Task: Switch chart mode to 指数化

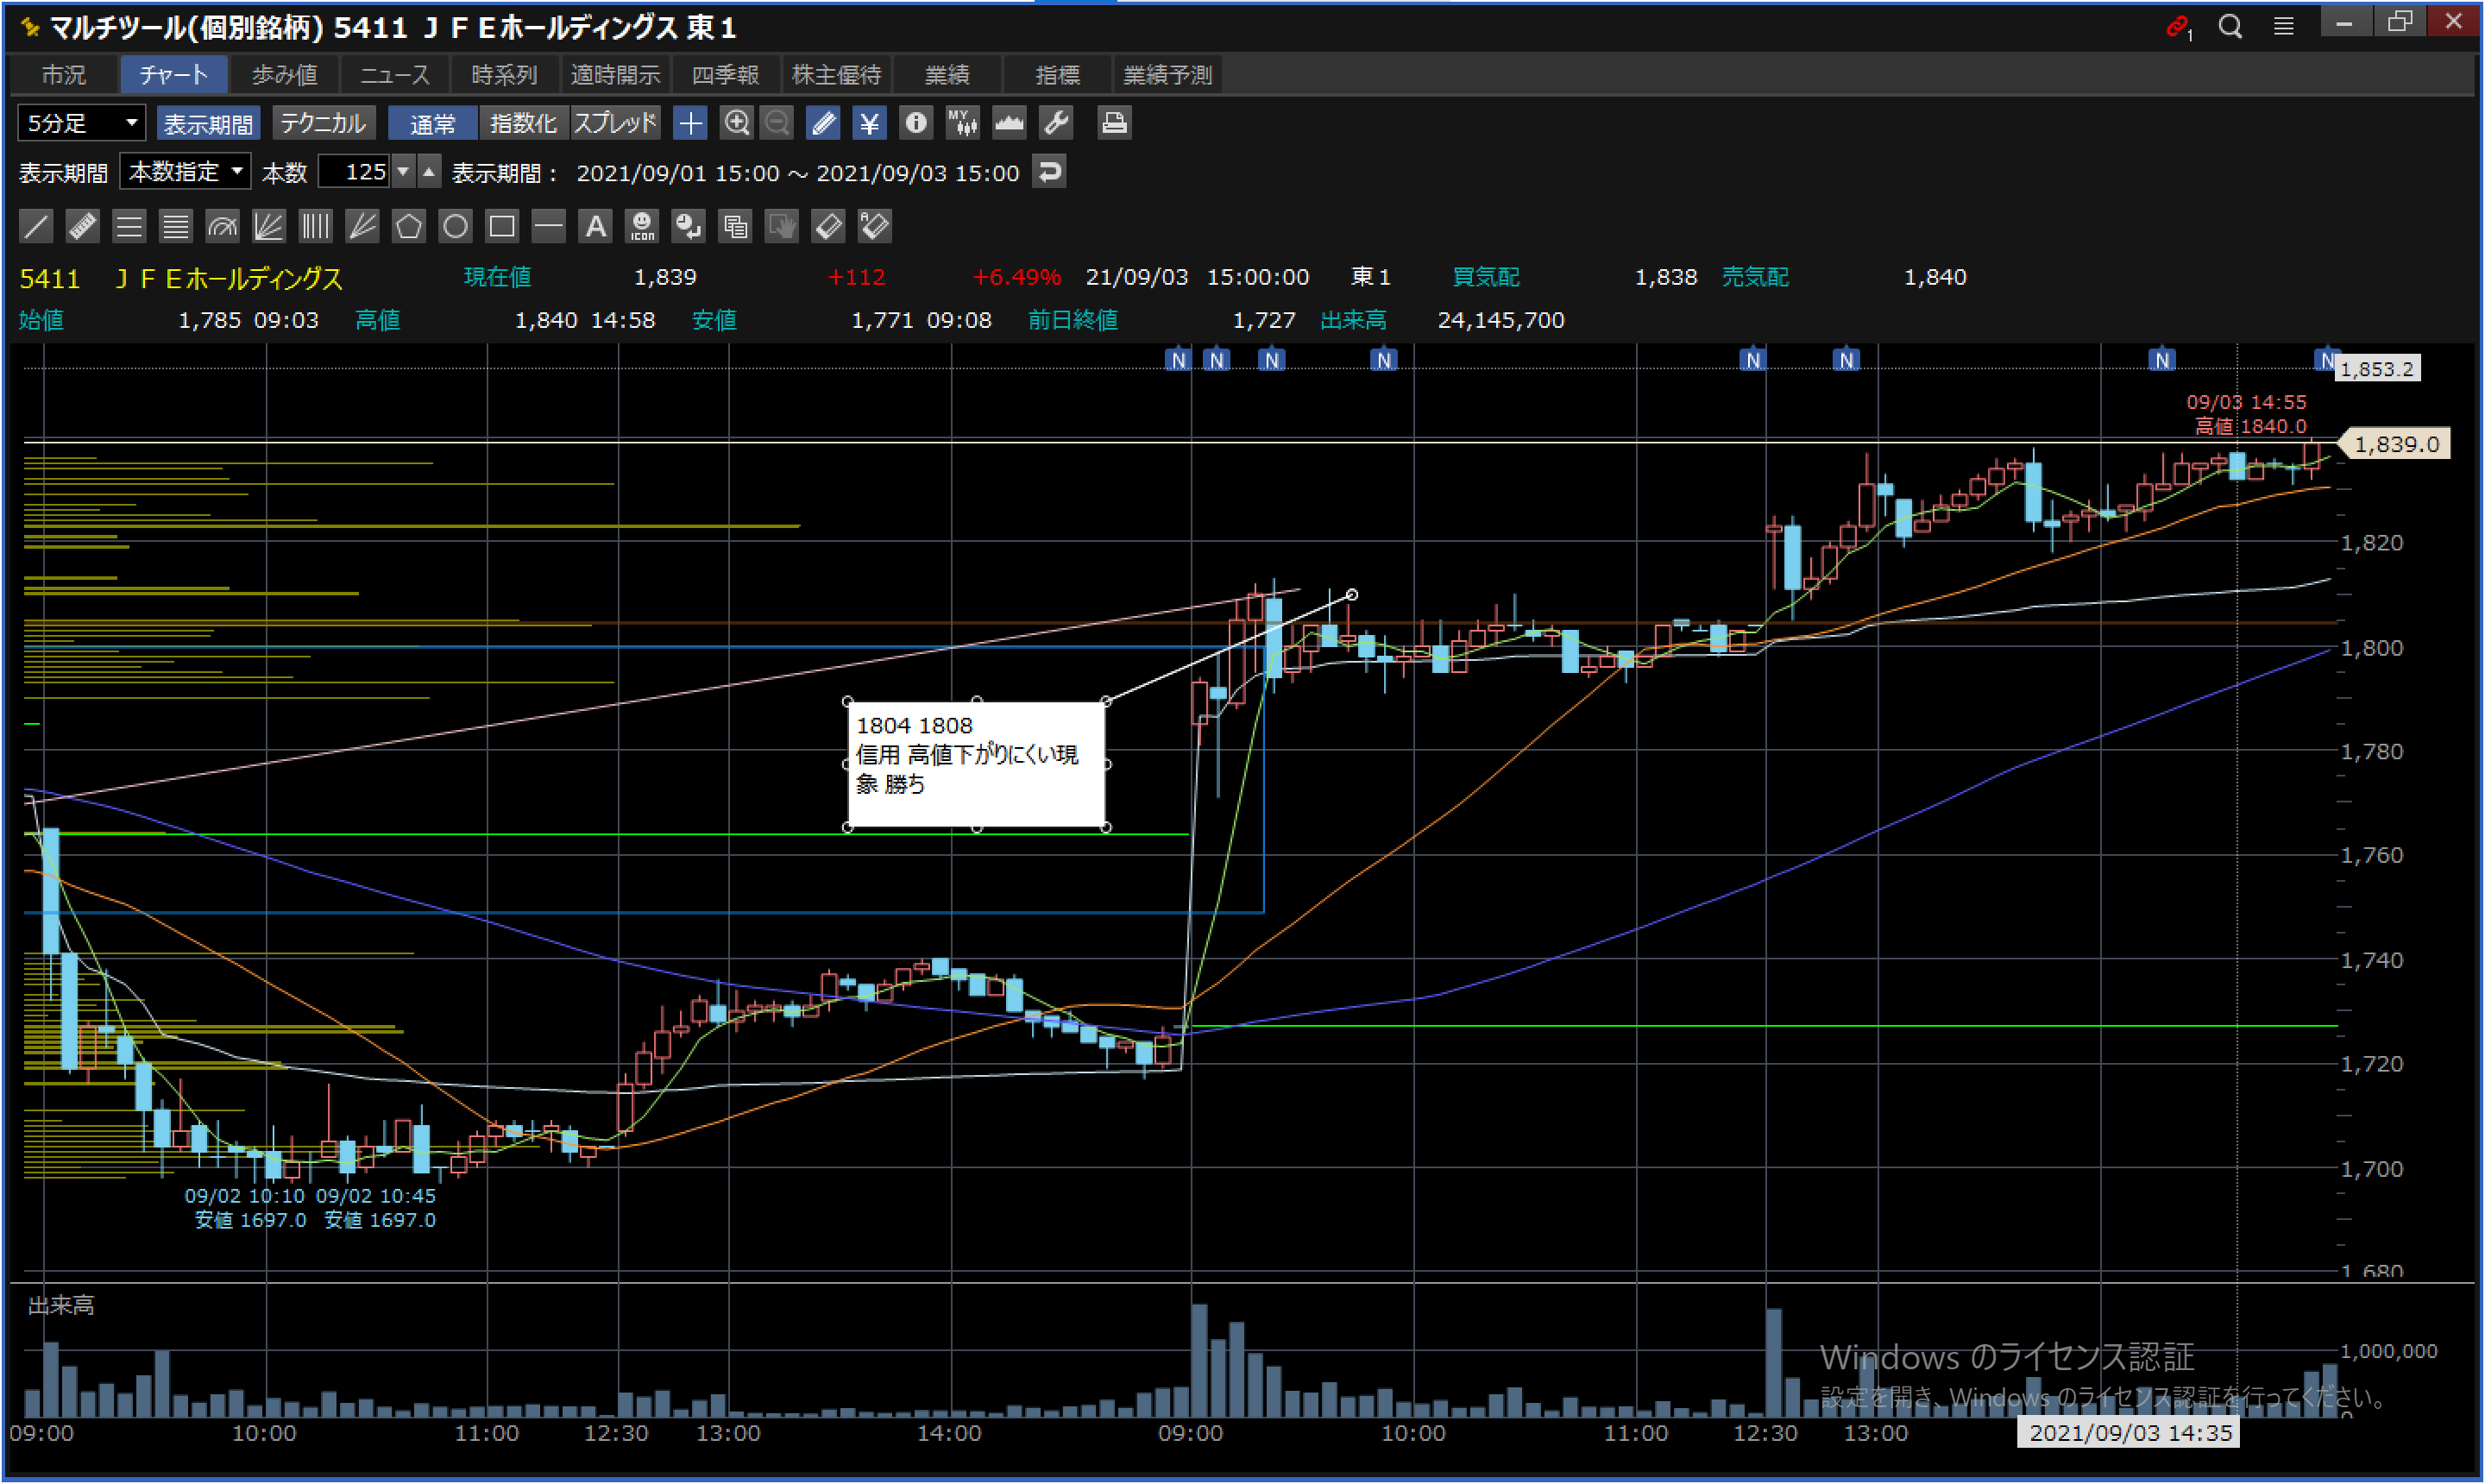Action: tap(523, 123)
